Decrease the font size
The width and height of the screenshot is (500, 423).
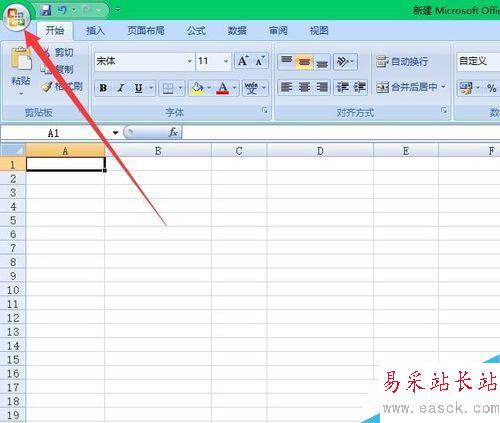(x=260, y=61)
